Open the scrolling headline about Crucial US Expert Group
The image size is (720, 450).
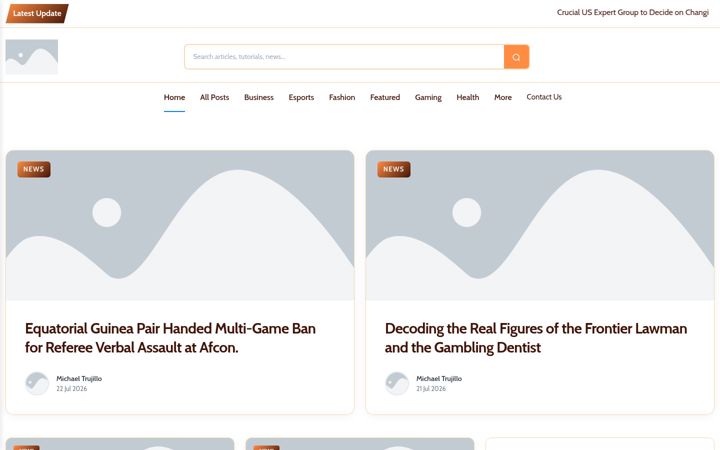tap(633, 12)
